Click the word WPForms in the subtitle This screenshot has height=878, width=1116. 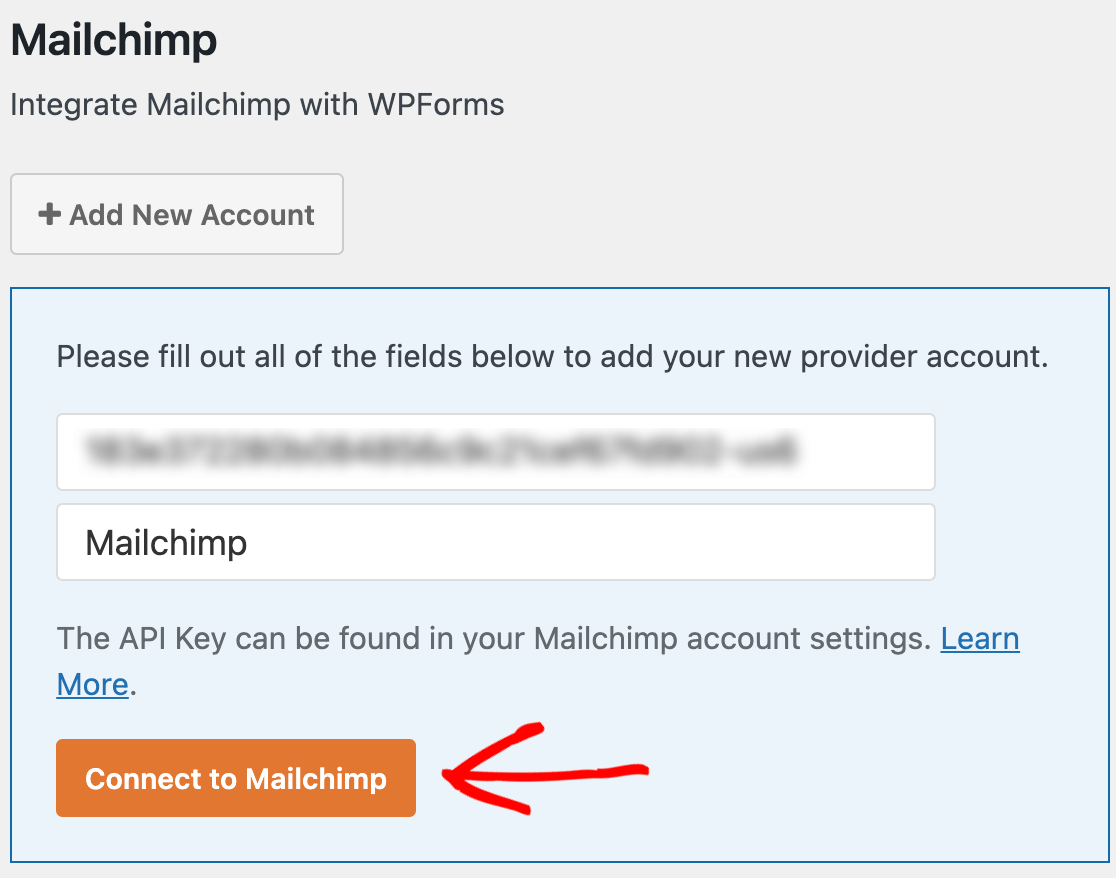tap(434, 104)
